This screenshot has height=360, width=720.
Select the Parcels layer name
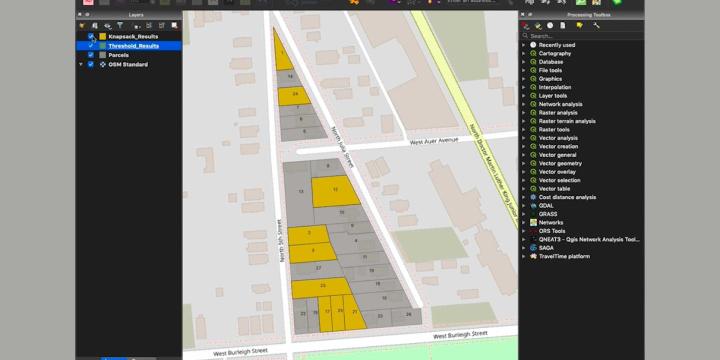[x=118, y=55]
